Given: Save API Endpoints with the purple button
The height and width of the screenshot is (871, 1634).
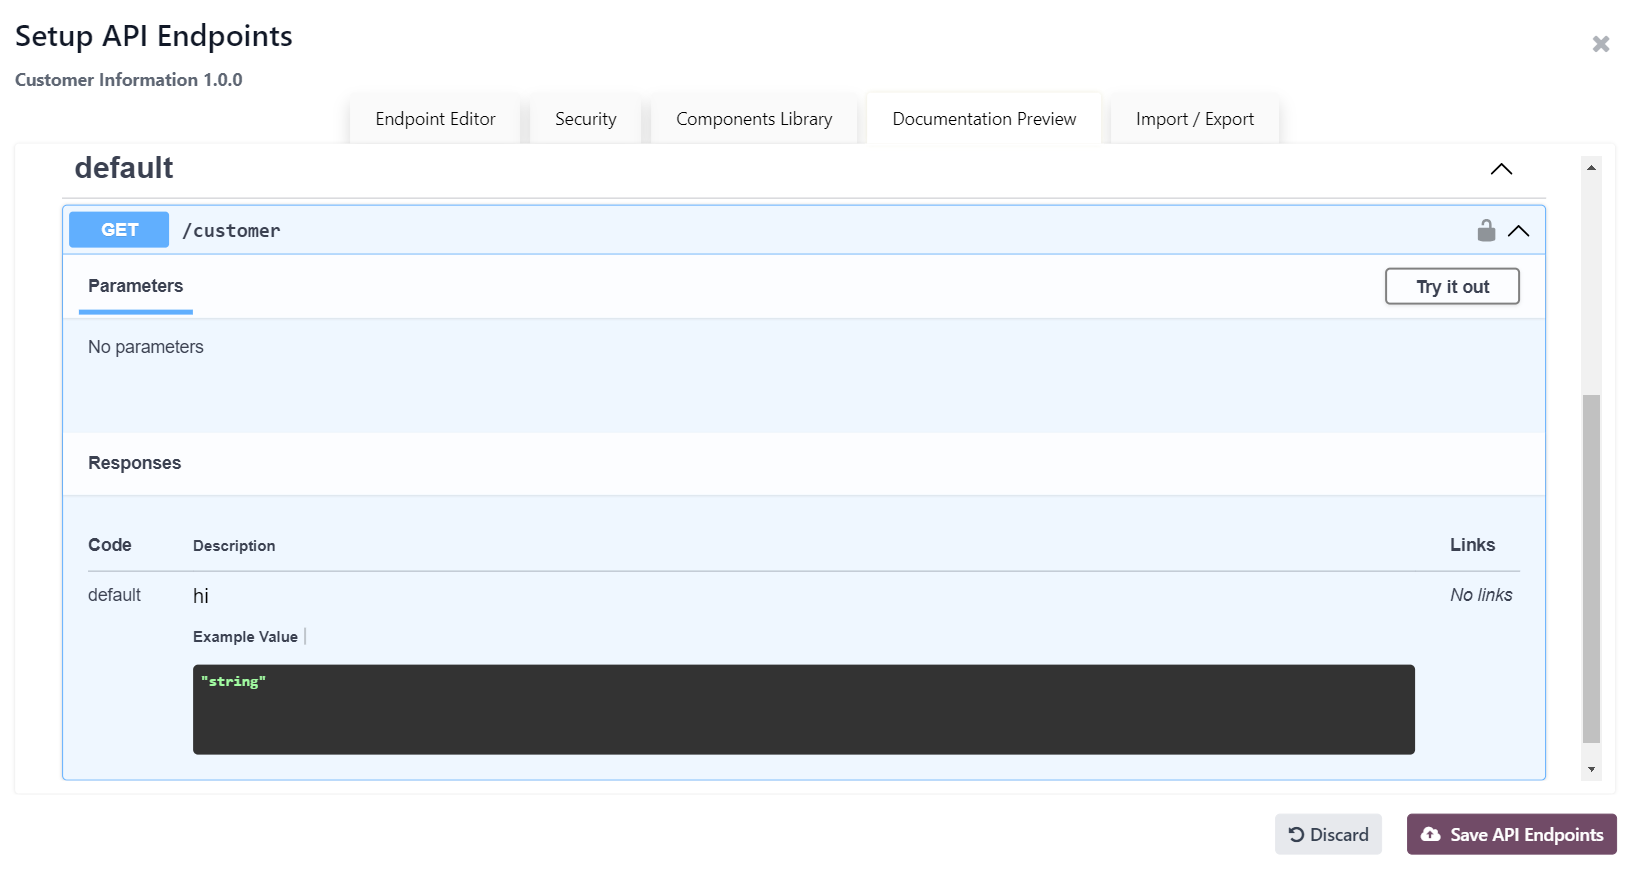Looking at the screenshot, I should click(x=1511, y=834).
